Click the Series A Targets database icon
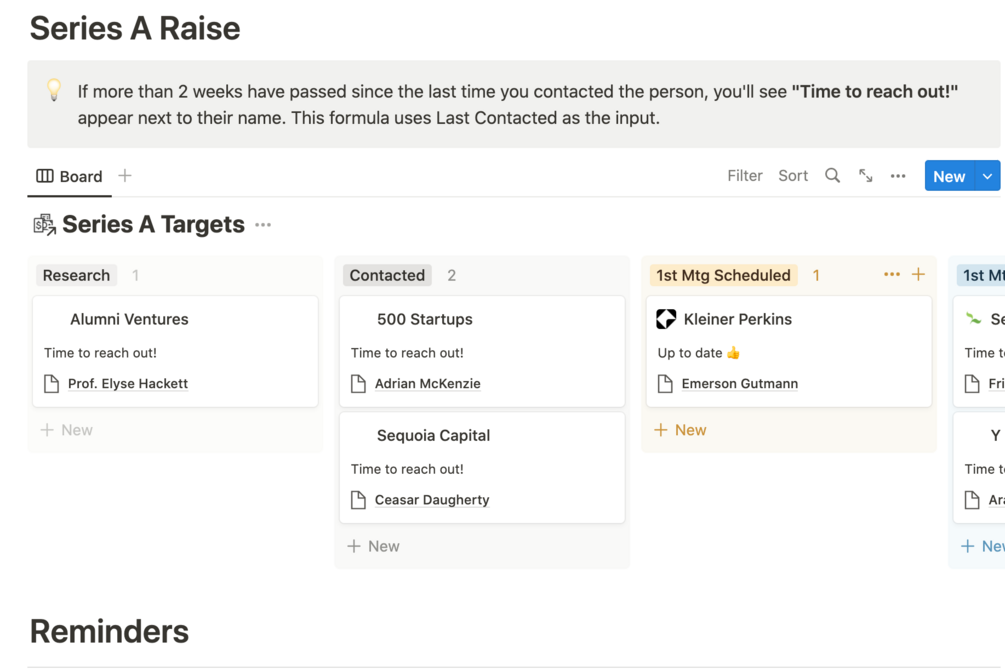Image resolution: width=1005 pixels, height=670 pixels. (x=44, y=224)
